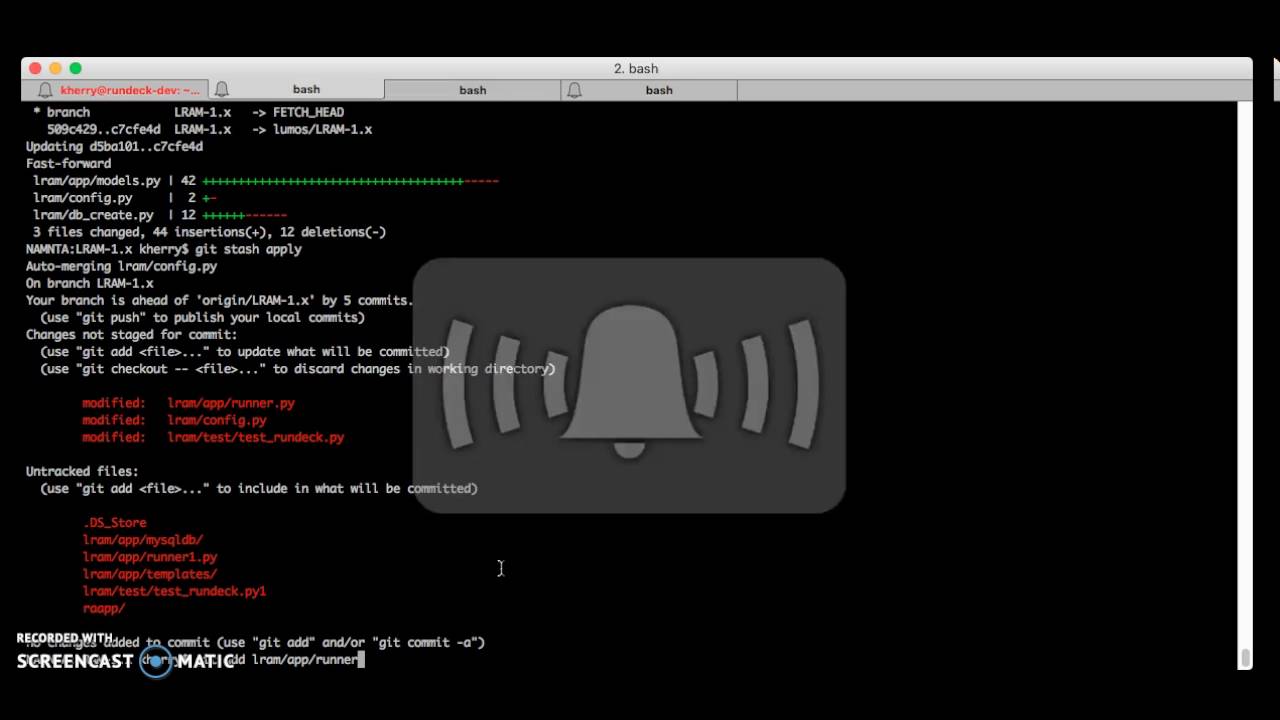
Task: Click '3 files changed, 44 insertions' summary
Action: (209, 232)
